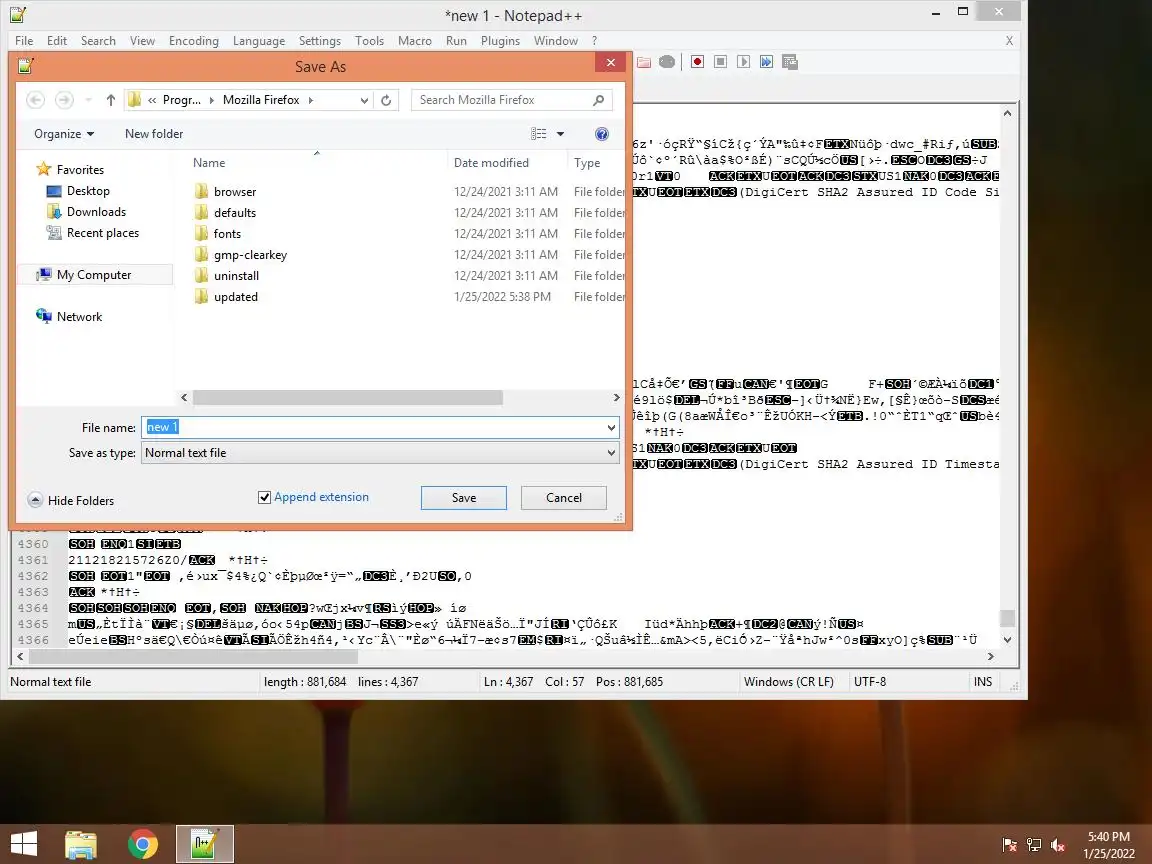1152x864 pixels.
Task: Expand the File name dropdown
Action: click(x=611, y=428)
